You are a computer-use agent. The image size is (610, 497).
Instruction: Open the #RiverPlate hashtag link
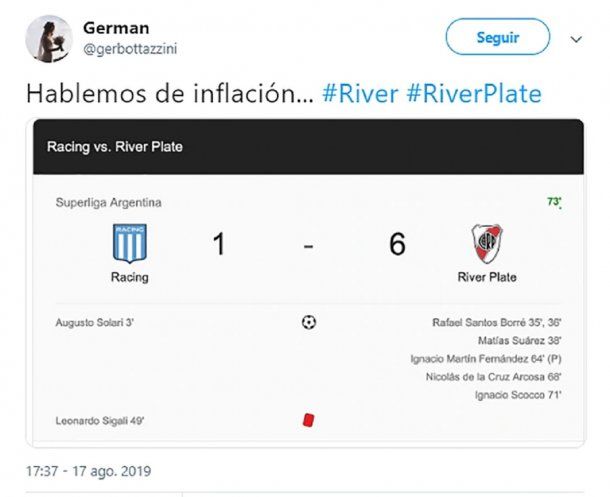[x=474, y=94]
